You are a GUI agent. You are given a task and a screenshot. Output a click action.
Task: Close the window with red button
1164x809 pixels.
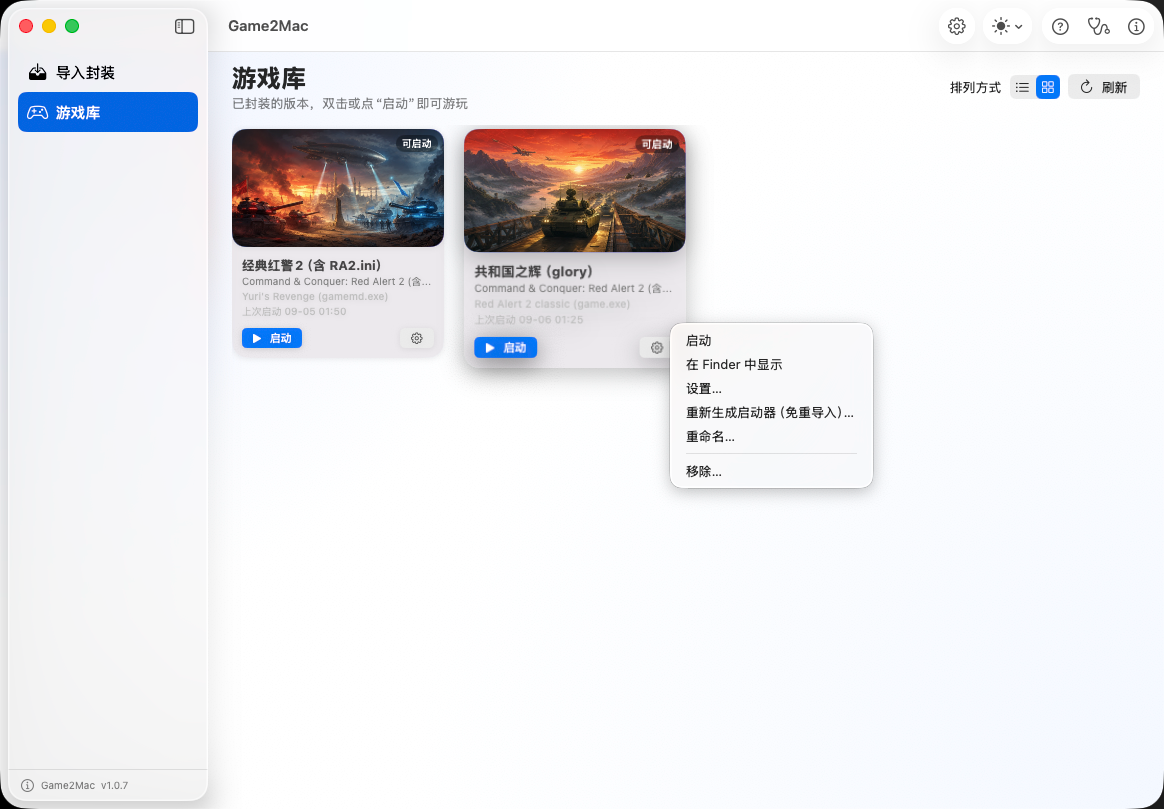[26, 26]
